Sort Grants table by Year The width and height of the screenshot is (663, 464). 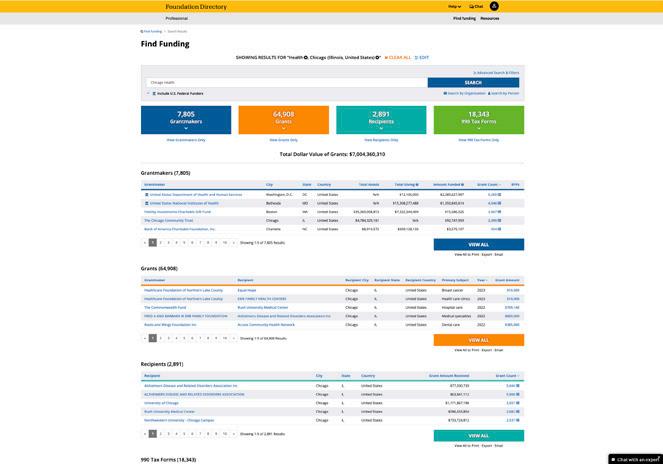(x=482, y=280)
